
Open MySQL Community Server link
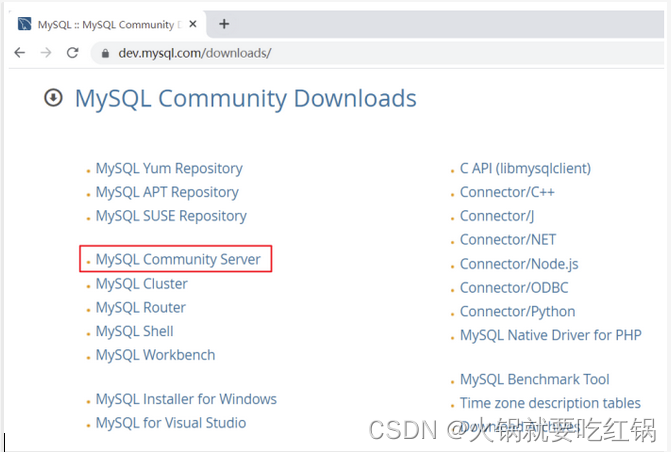(178, 259)
